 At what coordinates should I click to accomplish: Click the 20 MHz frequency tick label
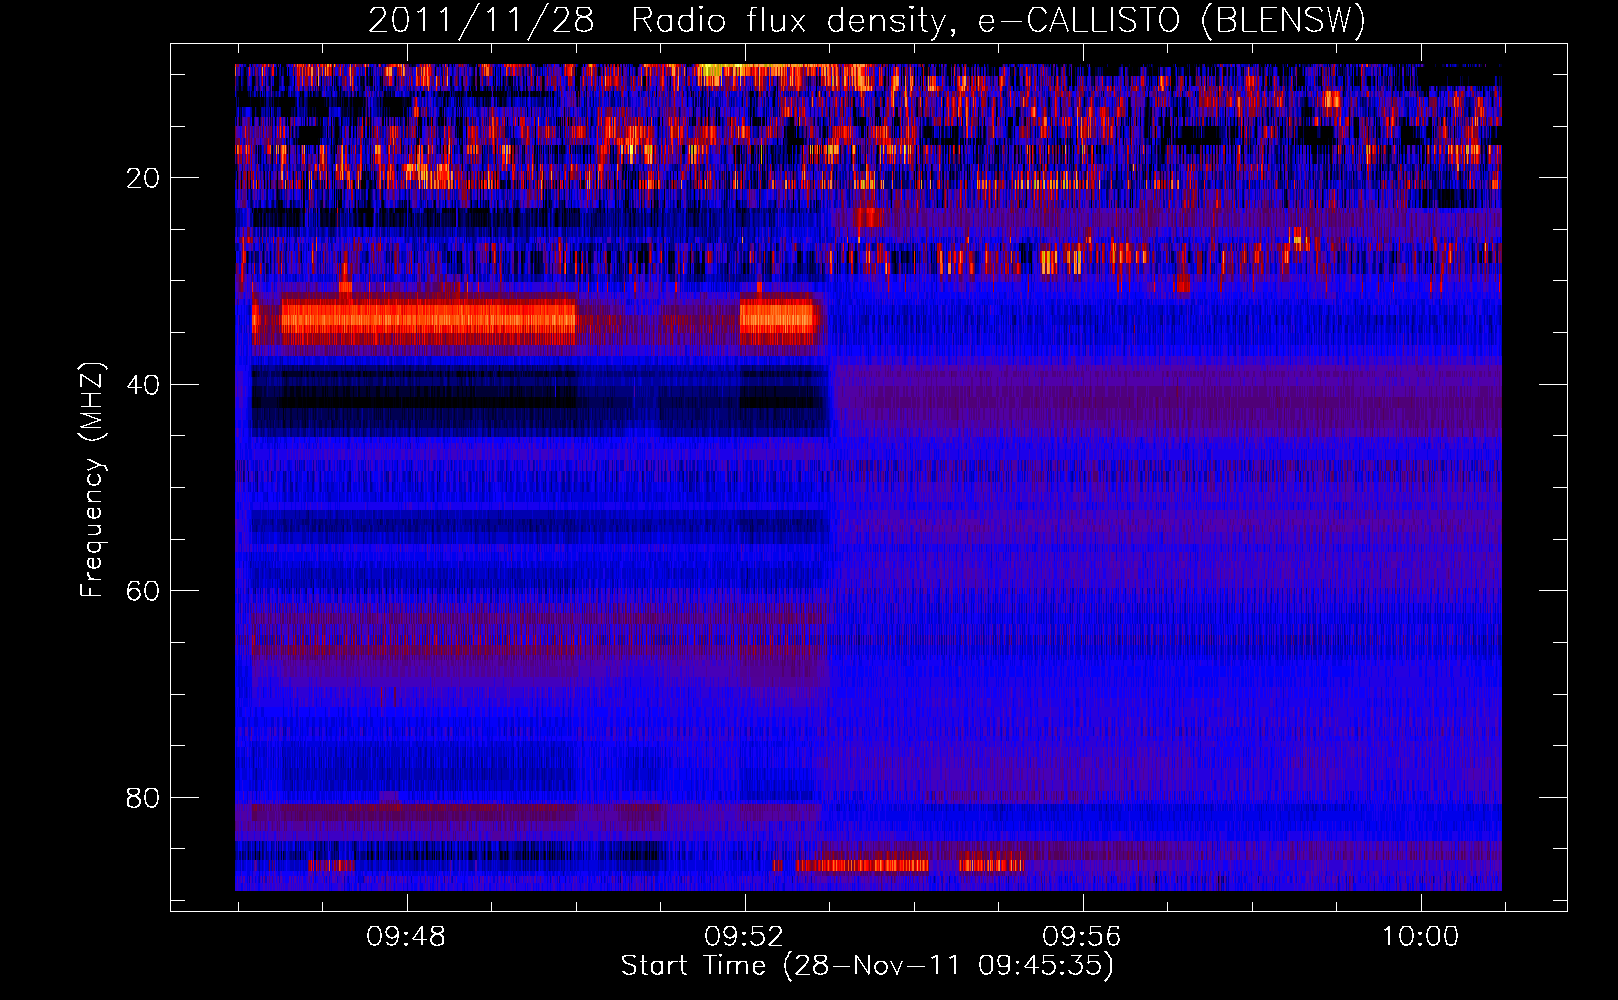point(143,178)
